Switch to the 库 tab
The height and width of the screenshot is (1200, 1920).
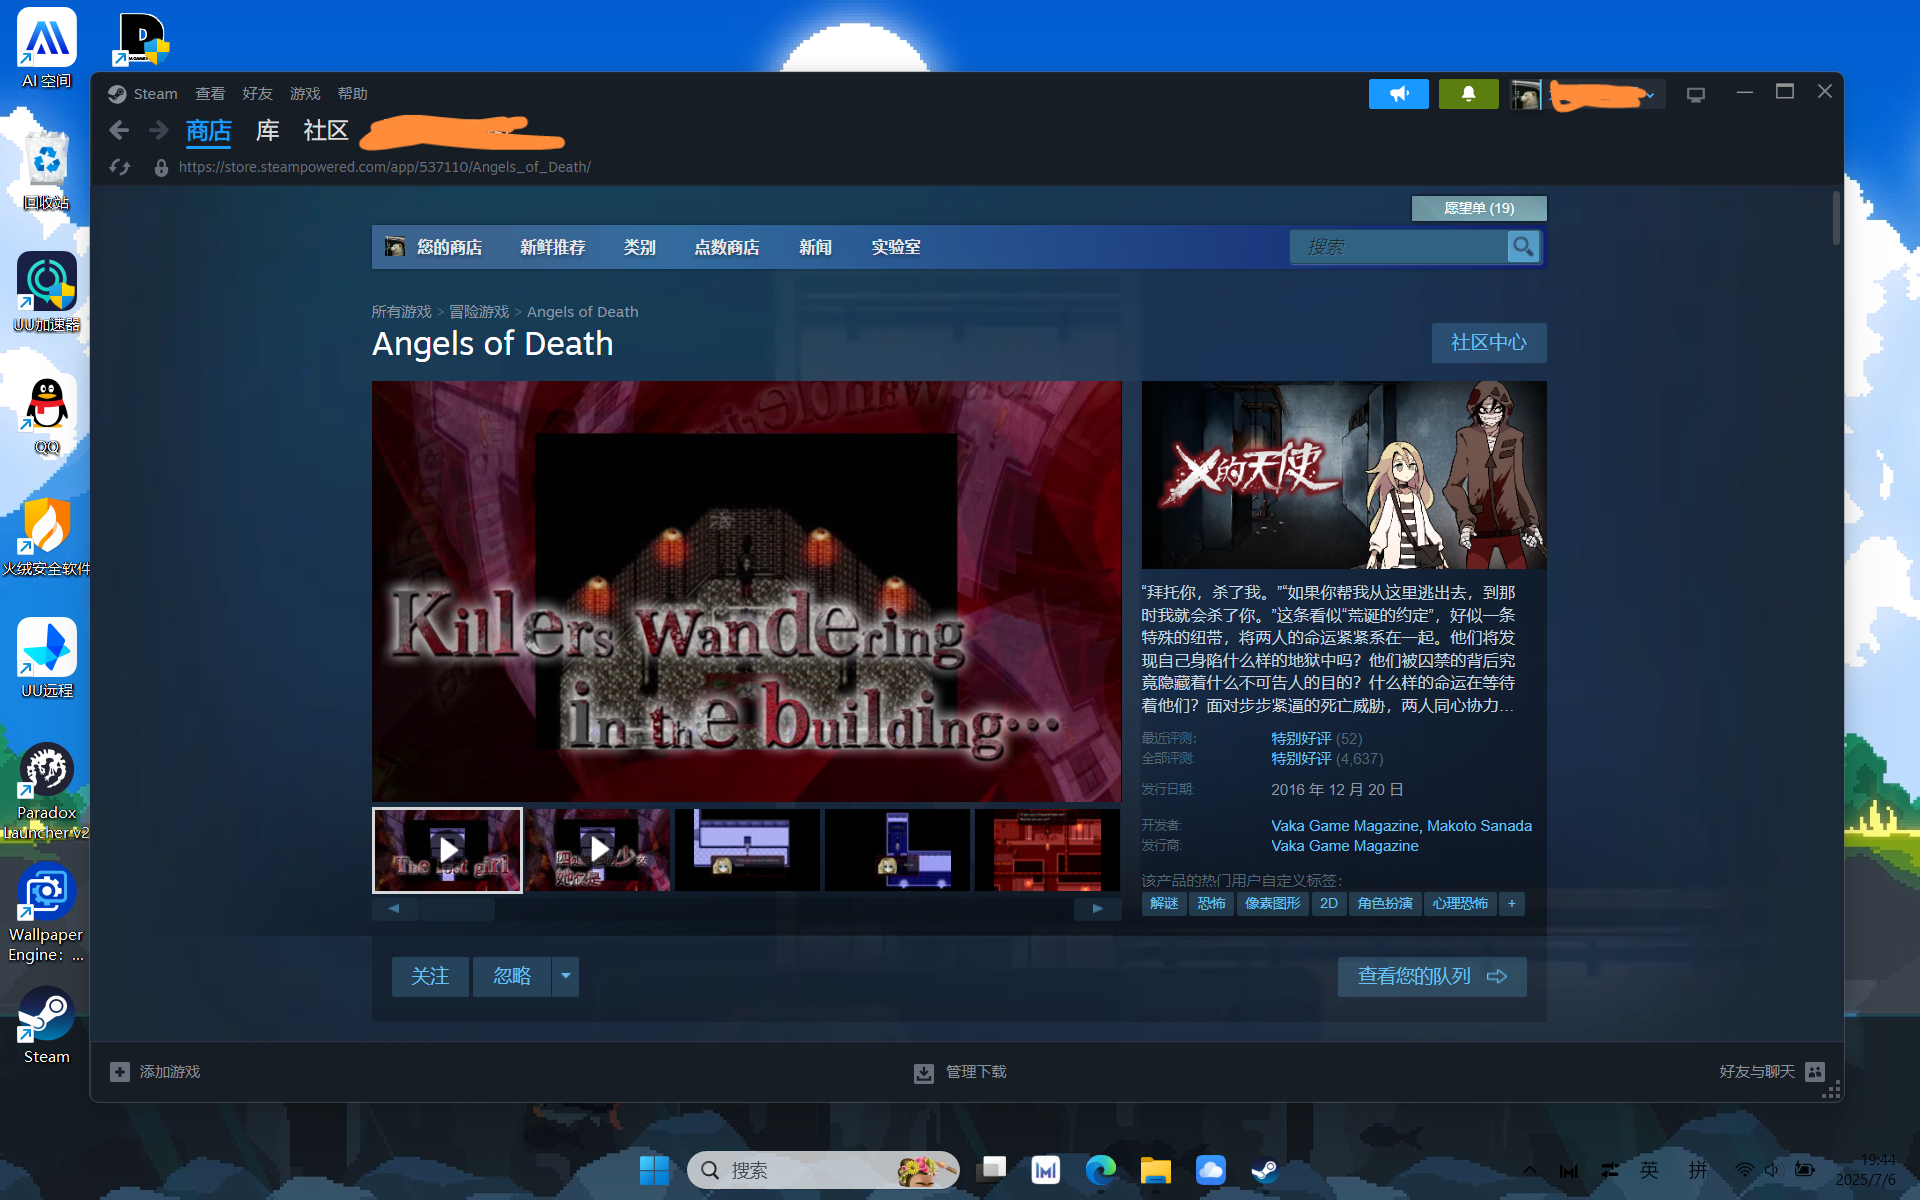pyautogui.click(x=267, y=131)
